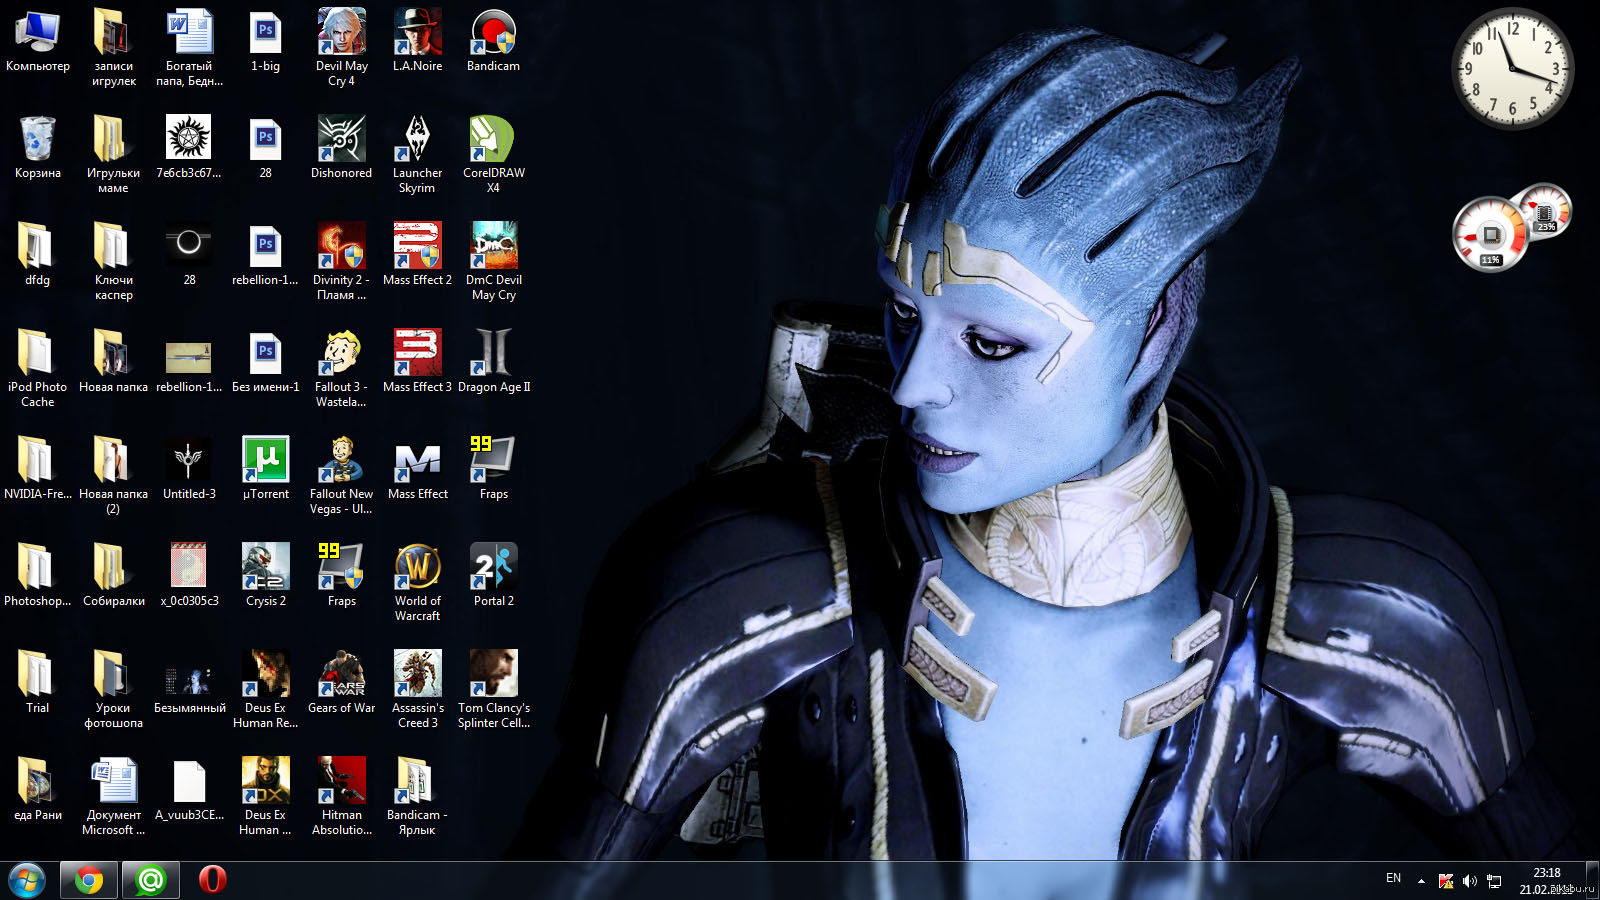Open the network connection tray icon
The image size is (1600, 900).
point(1494,881)
